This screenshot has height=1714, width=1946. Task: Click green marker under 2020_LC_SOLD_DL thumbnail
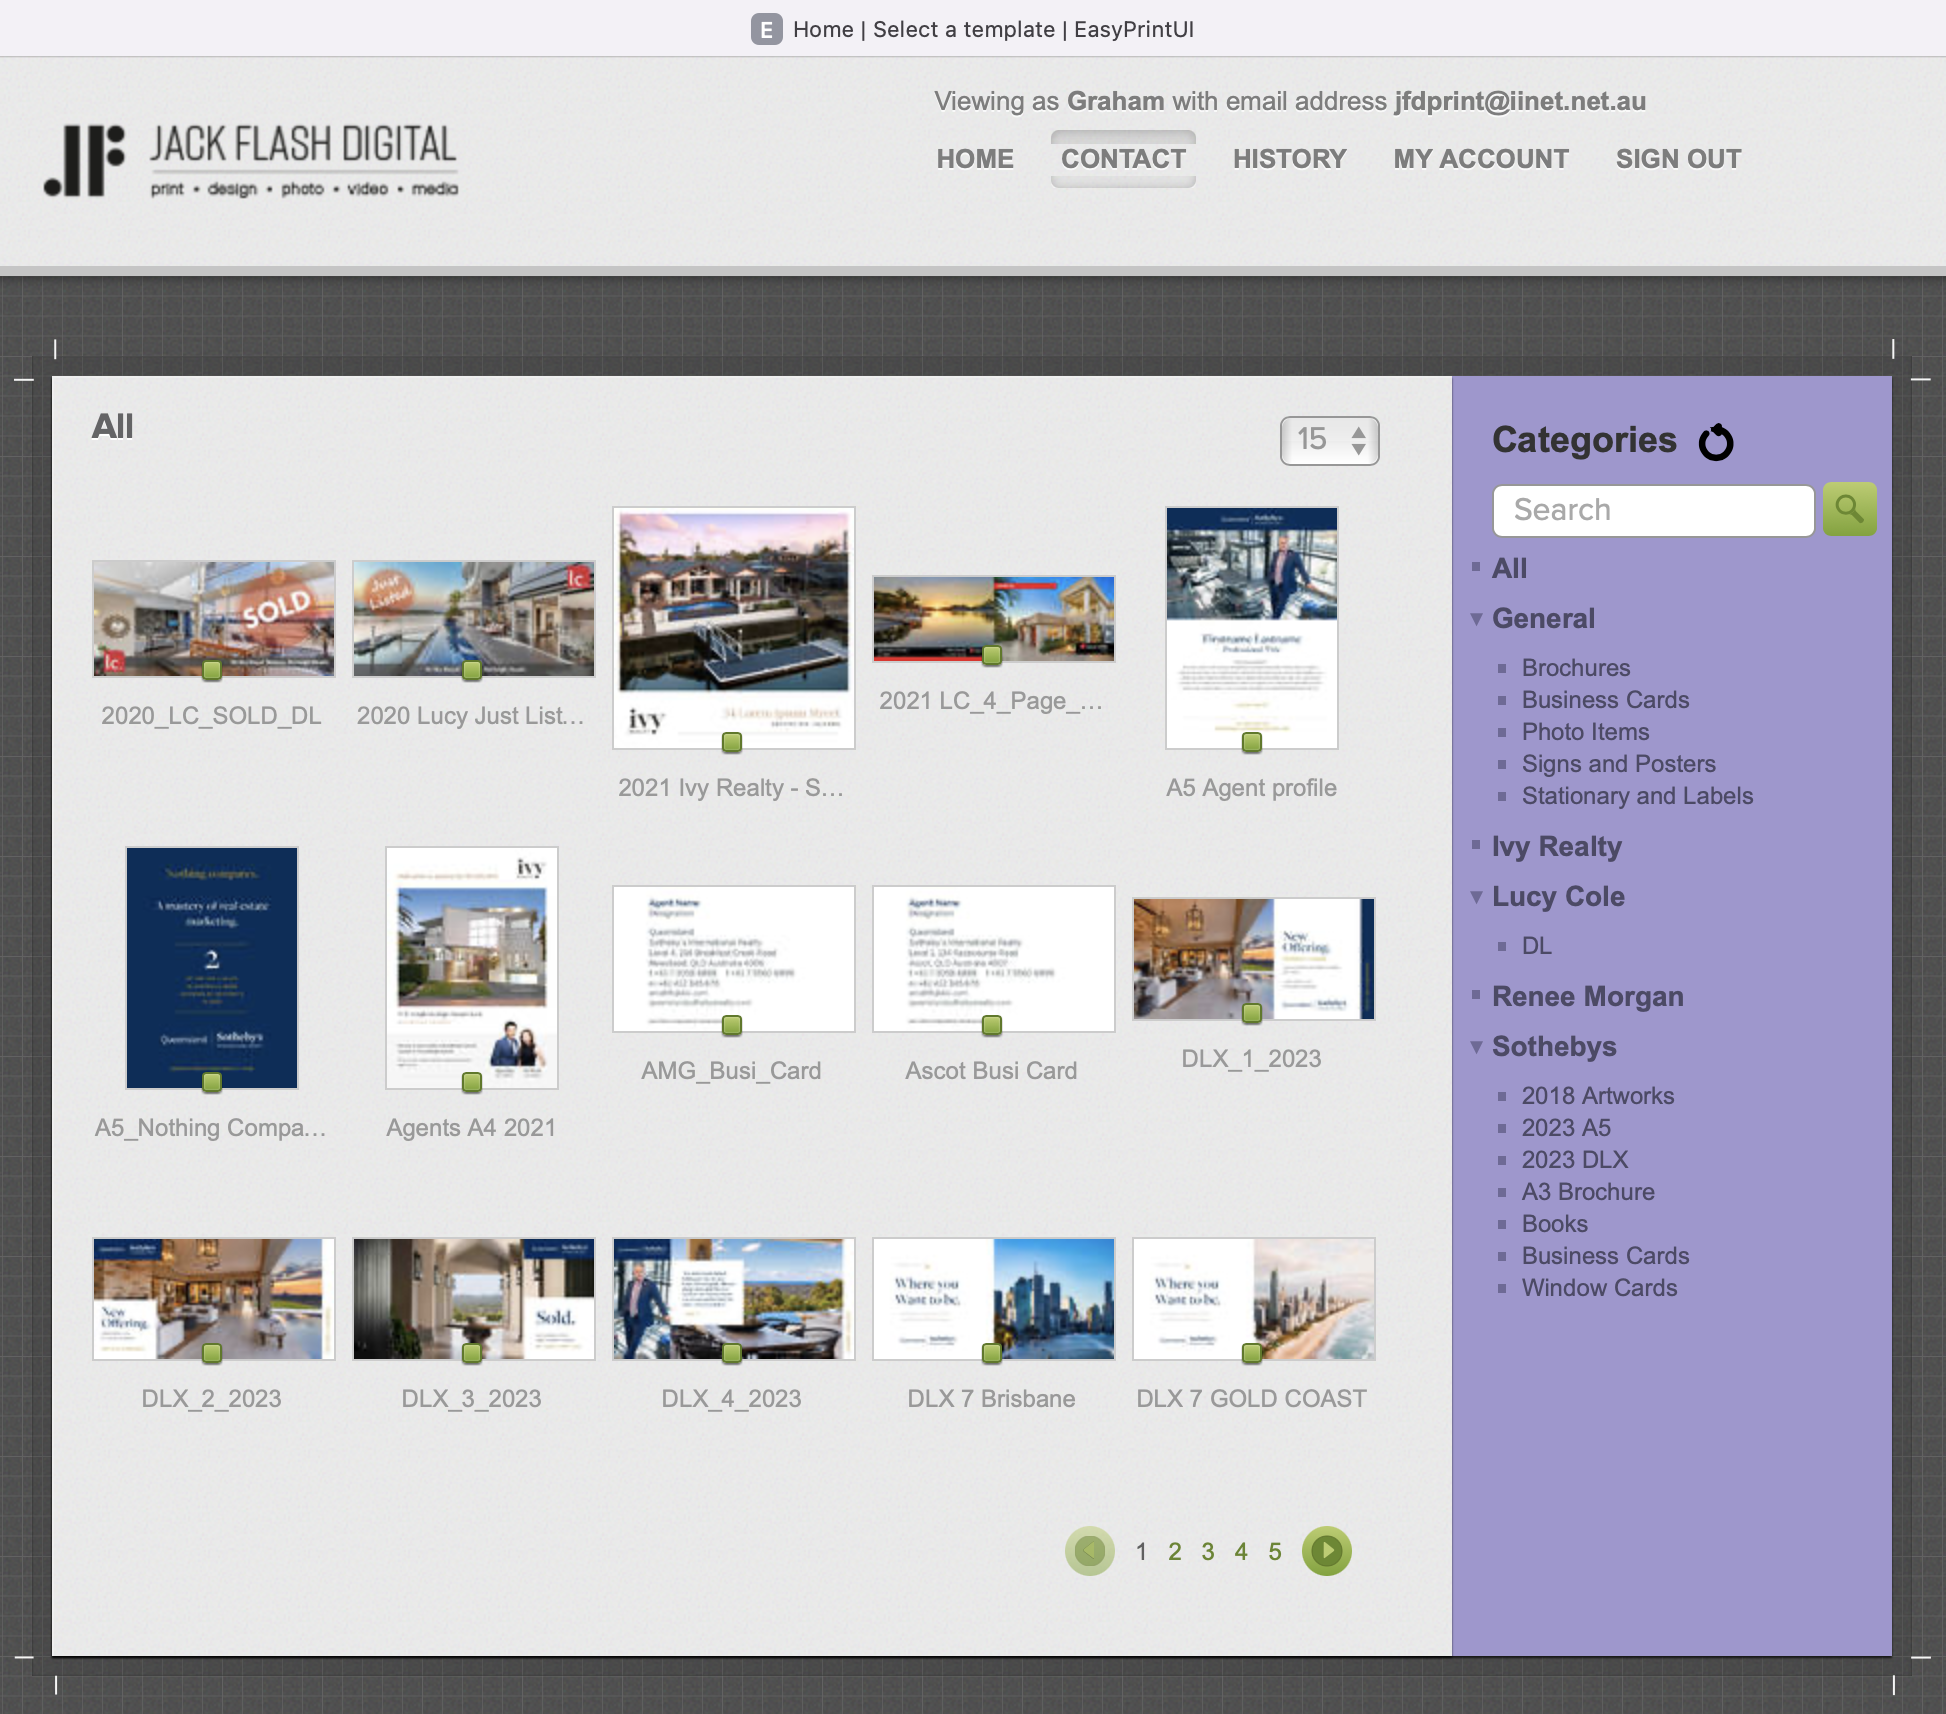click(212, 670)
